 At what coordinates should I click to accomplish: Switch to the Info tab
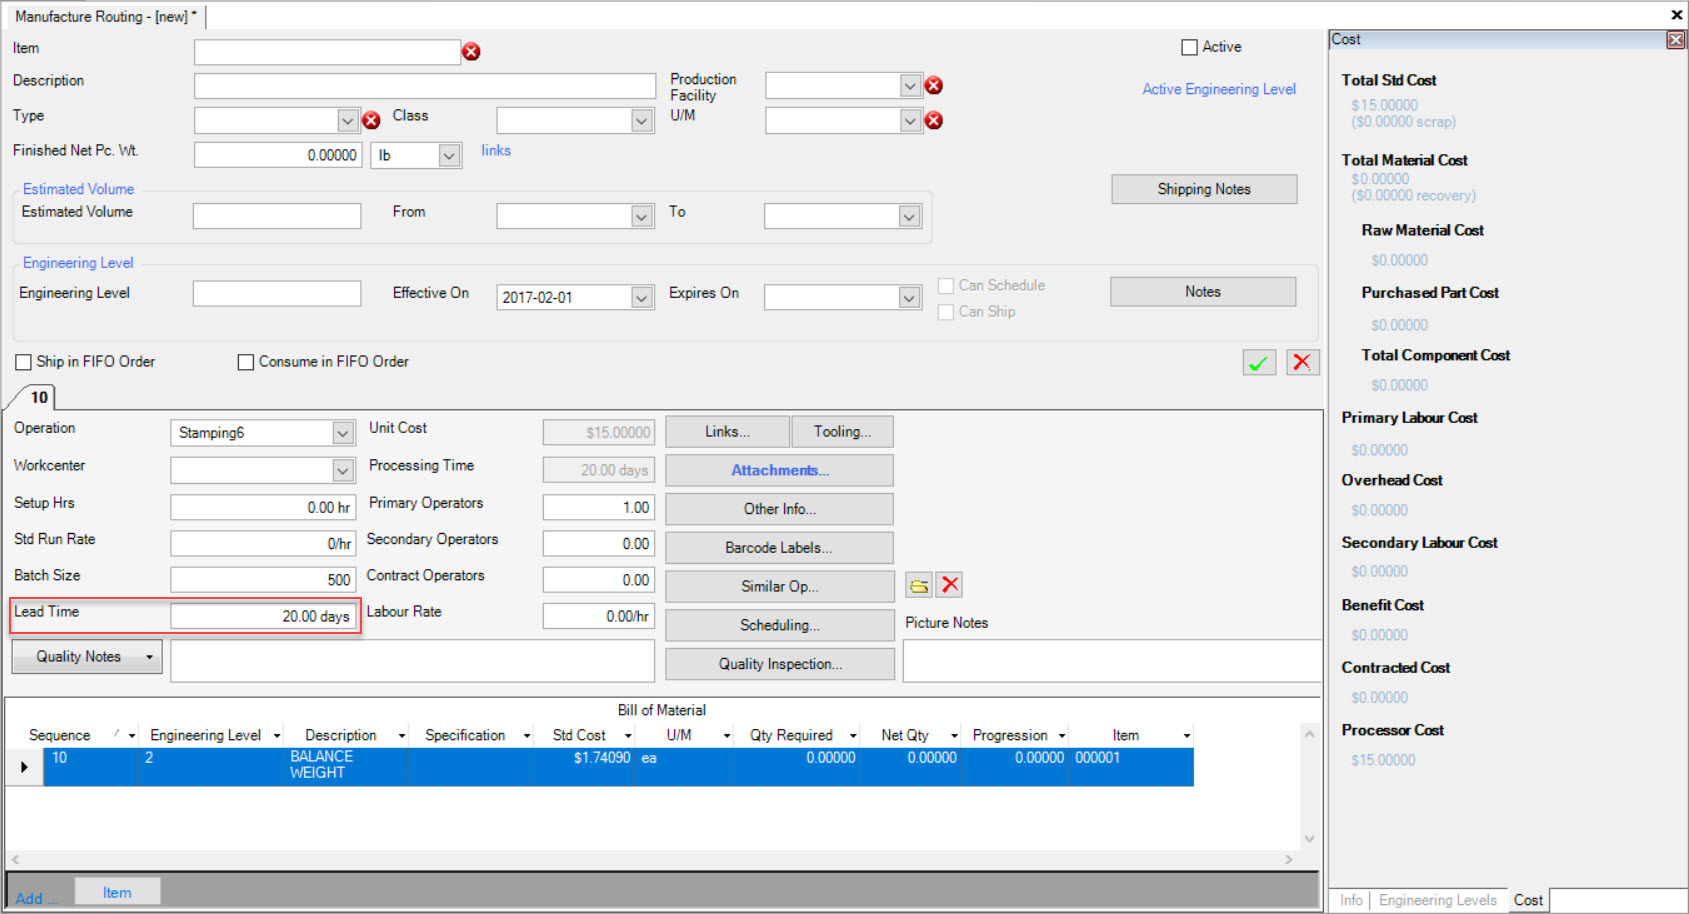tap(1351, 900)
